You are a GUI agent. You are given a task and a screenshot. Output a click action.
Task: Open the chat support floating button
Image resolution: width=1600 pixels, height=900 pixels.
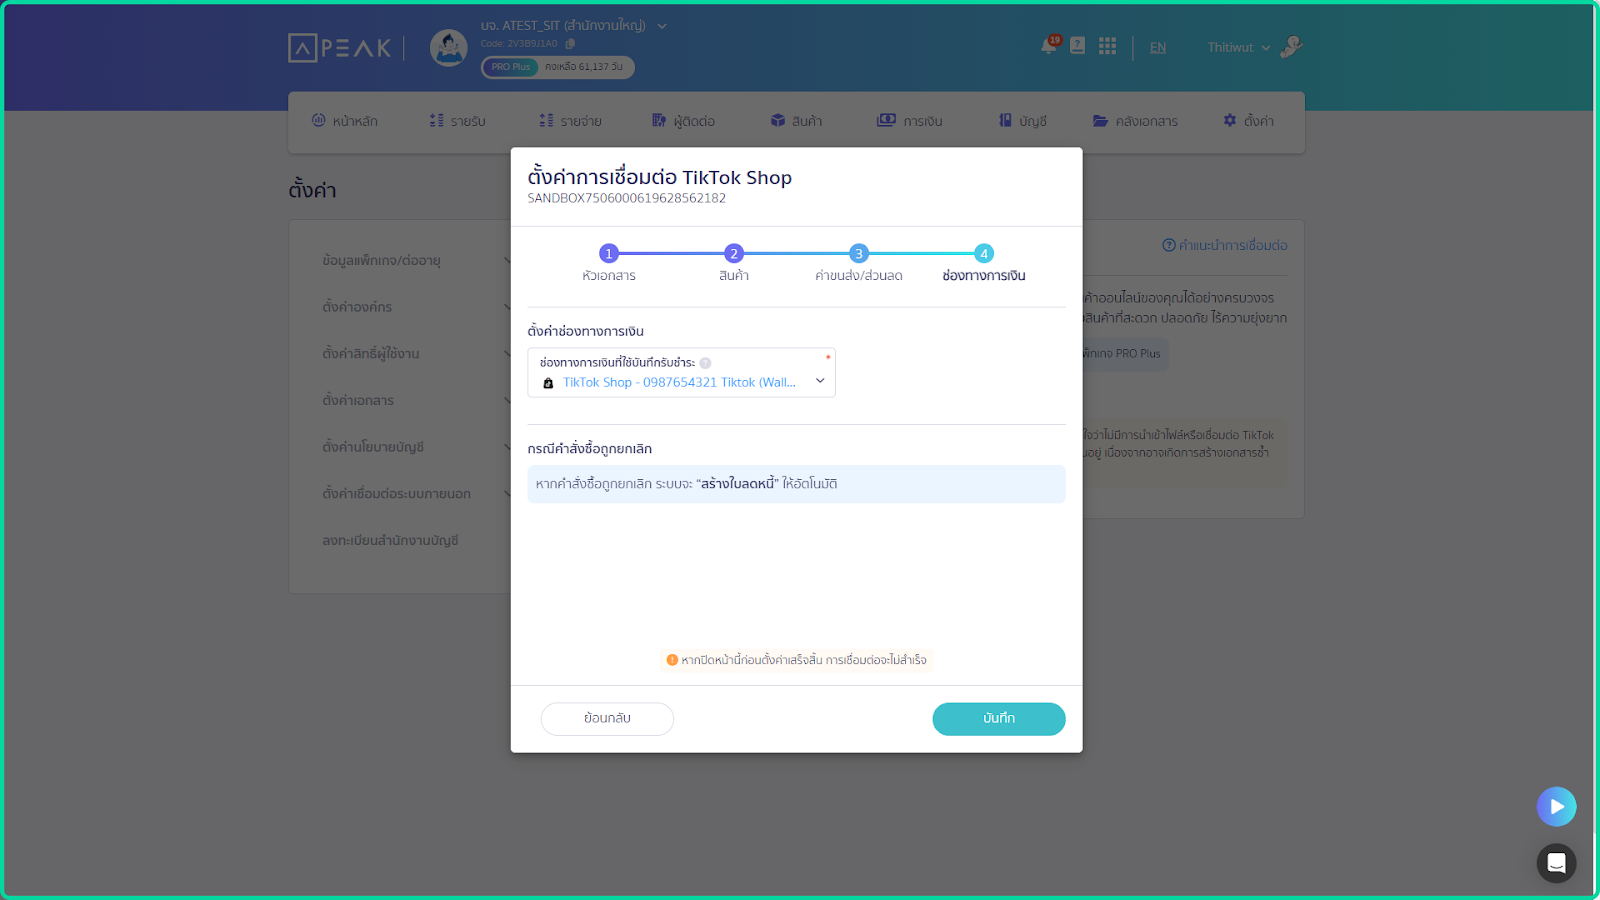(1556, 863)
